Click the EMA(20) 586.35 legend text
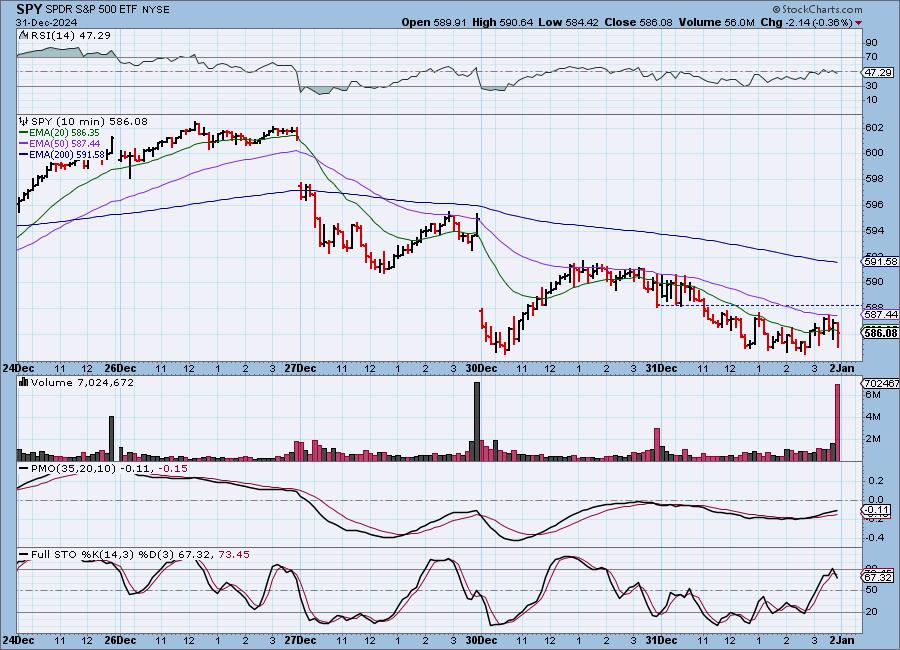 pos(64,133)
